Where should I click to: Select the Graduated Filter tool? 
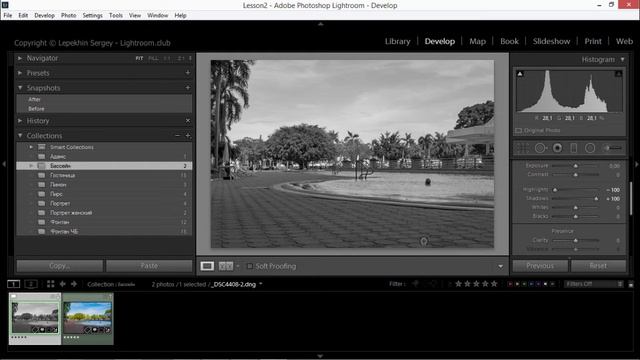tap(573, 148)
